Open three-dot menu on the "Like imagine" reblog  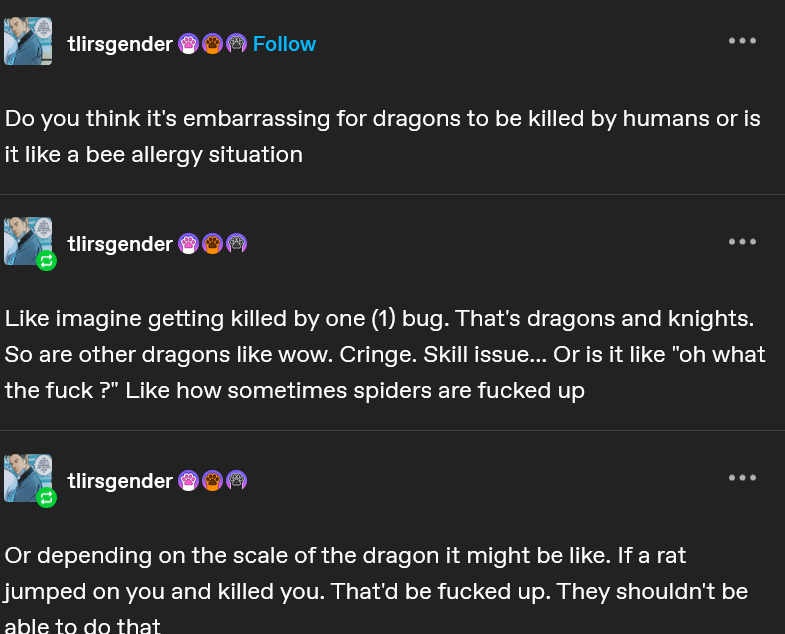pos(742,242)
